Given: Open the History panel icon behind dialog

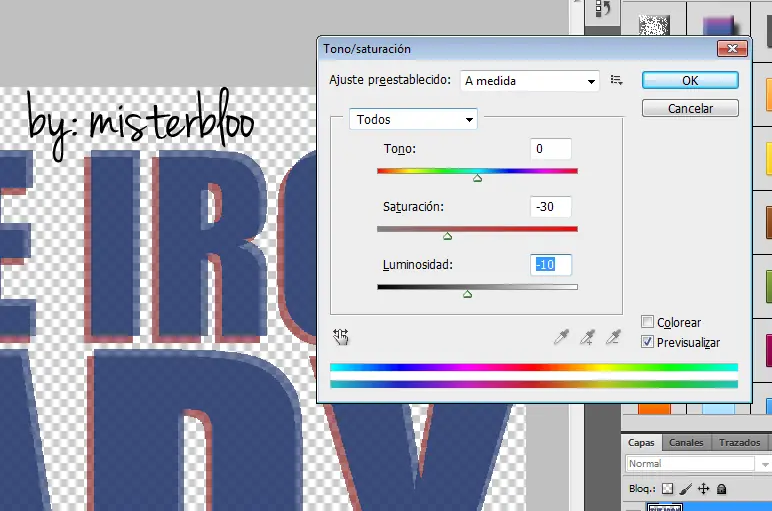Looking at the screenshot, I should point(603,8).
